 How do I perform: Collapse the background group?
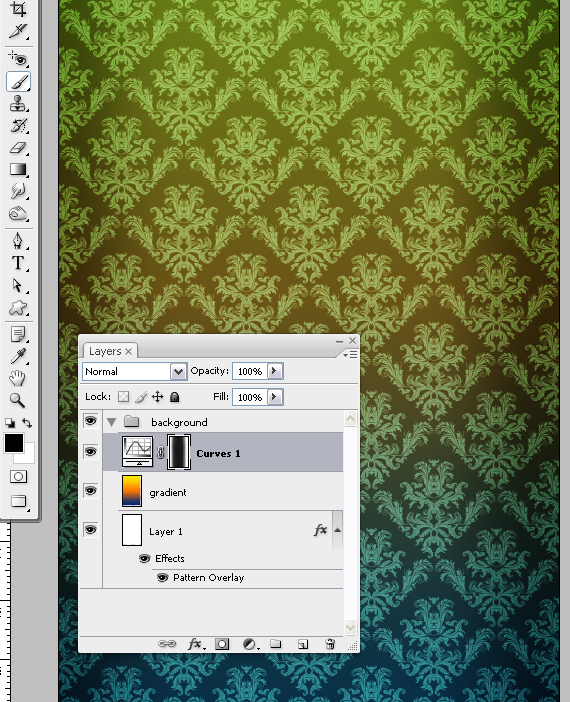(x=111, y=422)
